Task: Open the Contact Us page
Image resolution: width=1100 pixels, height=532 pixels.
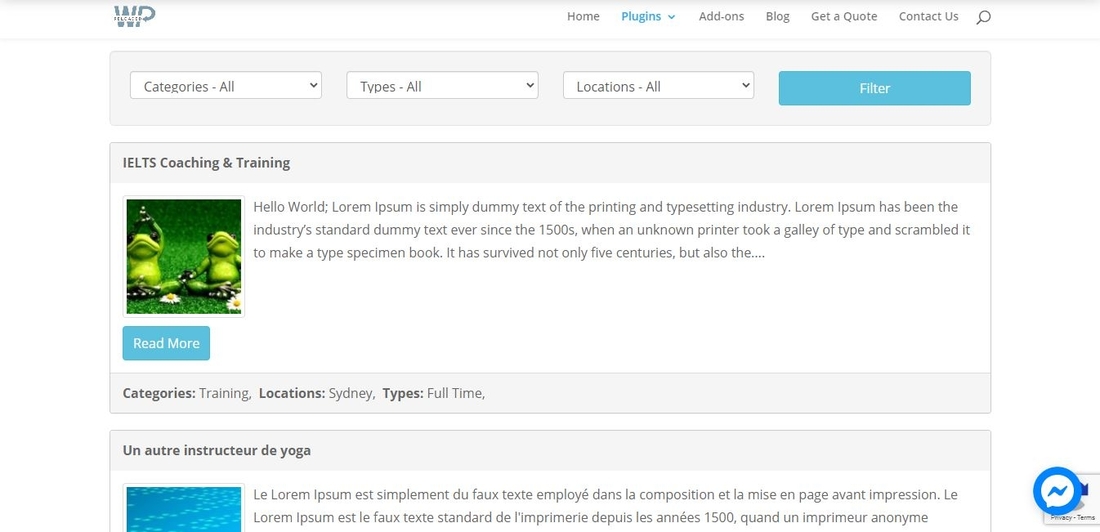Action: (x=928, y=16)
